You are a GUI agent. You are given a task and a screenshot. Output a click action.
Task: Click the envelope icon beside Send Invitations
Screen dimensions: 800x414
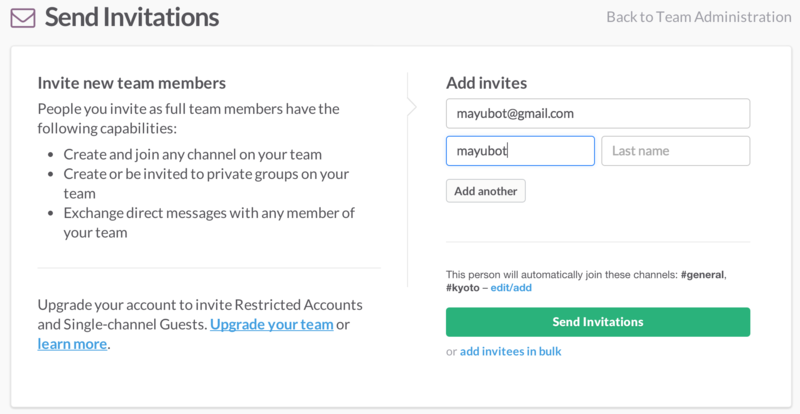click(x=22, y=18)
